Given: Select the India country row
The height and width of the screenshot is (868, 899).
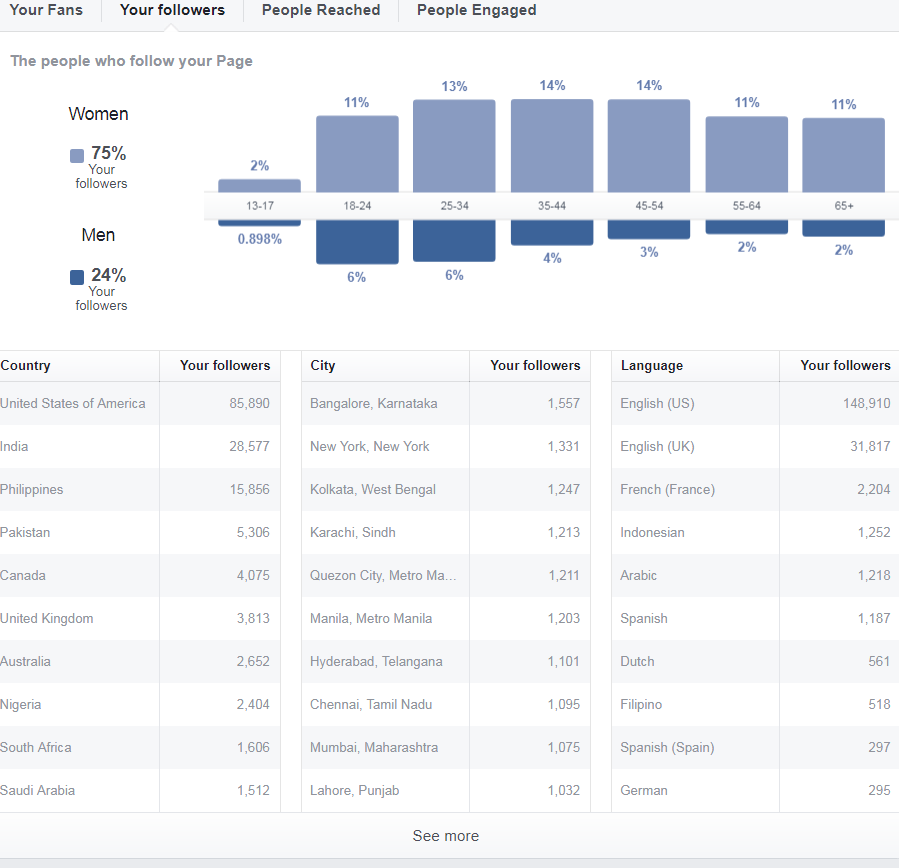Looking at the screenshot, I should click(140, 447).
